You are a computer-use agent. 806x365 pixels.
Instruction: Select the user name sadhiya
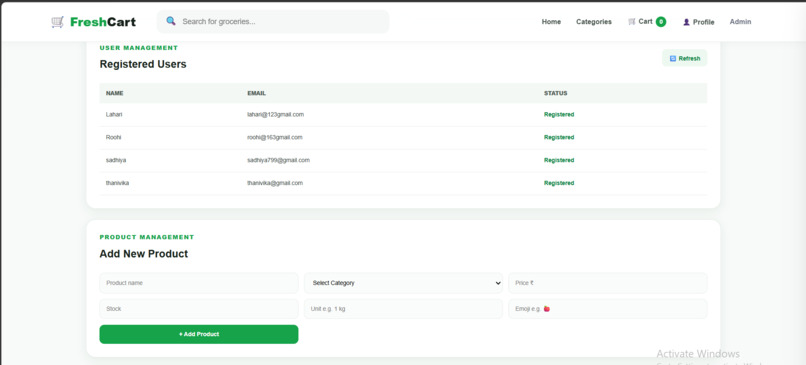(116, 160)
